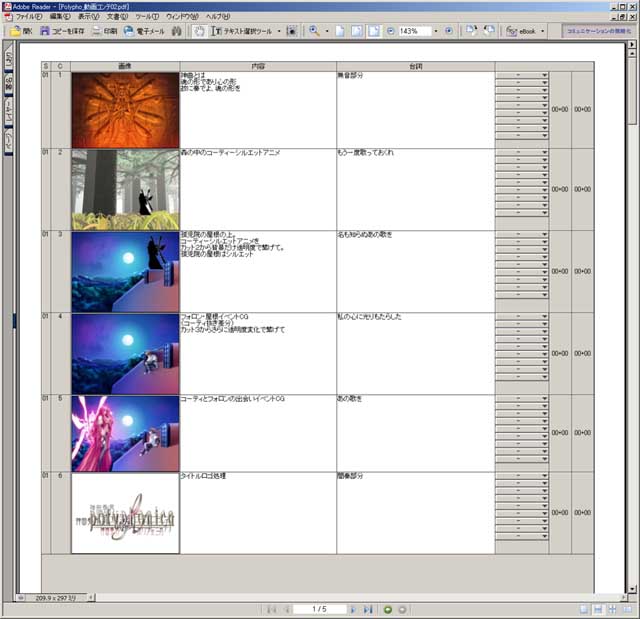The height and width of the screenshot is (619, 640).
Task: Switch to Facing pages layout
Action: 627,610
